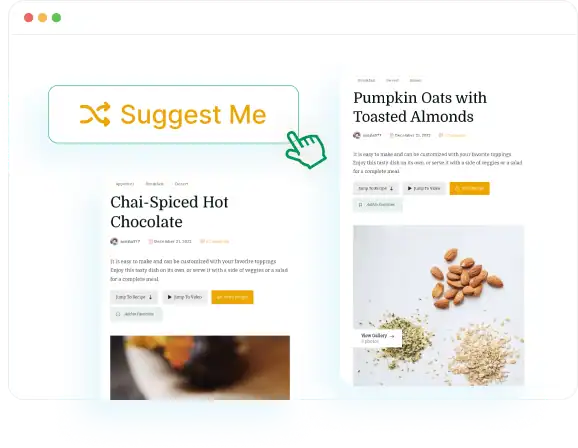Click Jump To Video under Pumpkin Oats

pos(424,188)
